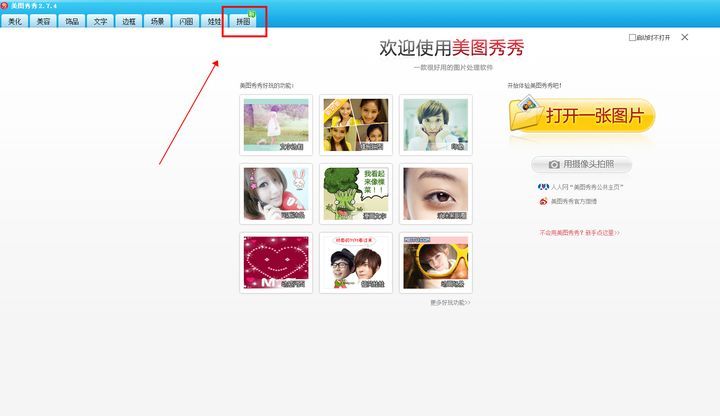Close the welcome panel with the X

[685, 37]
